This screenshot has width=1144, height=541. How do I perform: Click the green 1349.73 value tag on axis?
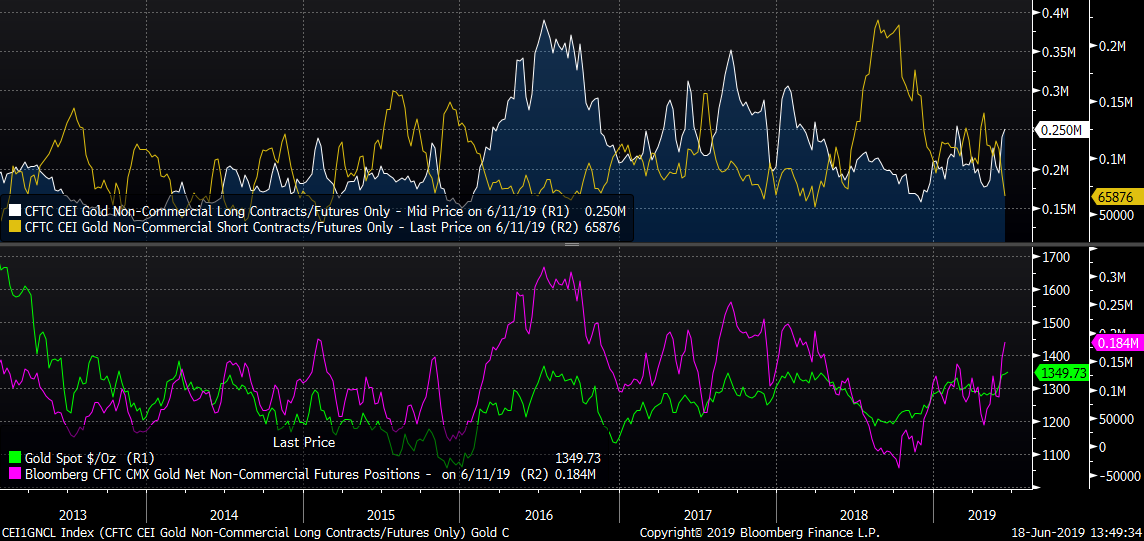click(1062, 373)
